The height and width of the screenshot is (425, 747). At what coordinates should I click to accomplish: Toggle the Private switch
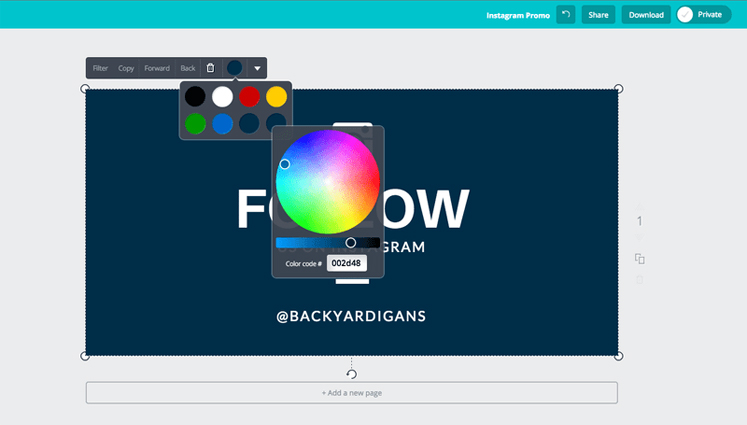point(704,15)
